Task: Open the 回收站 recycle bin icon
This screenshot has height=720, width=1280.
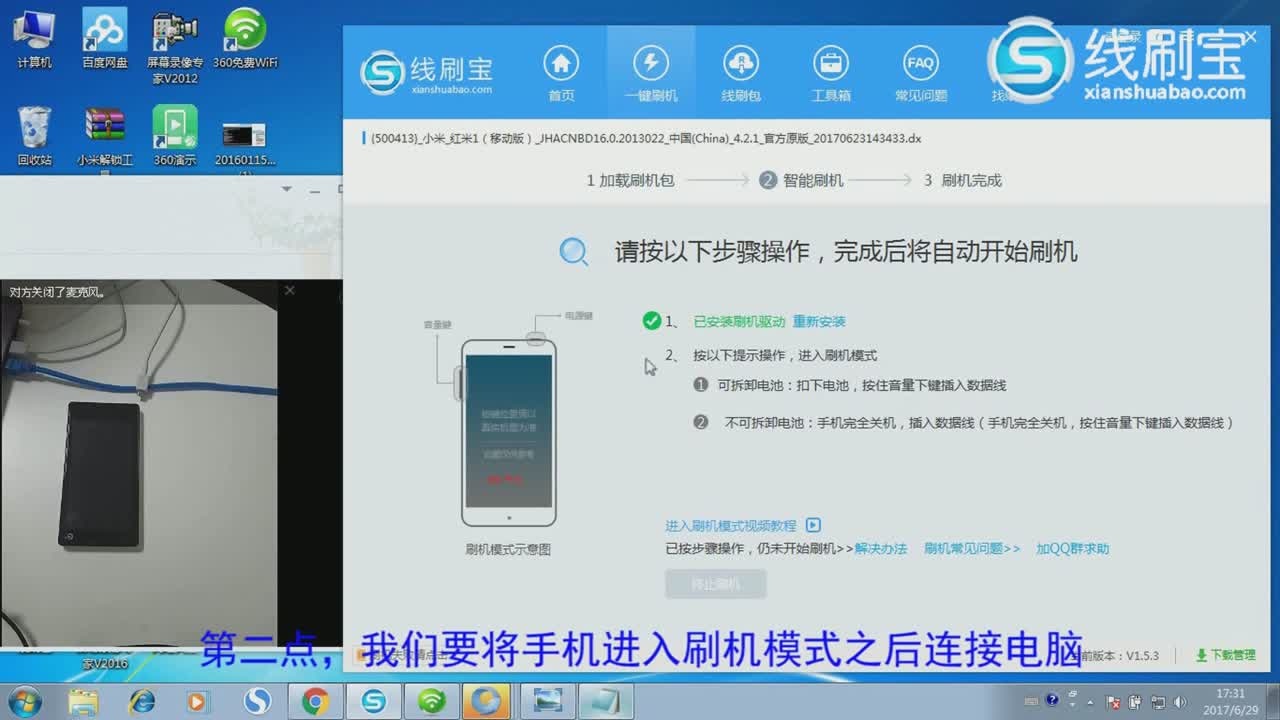Action: (35, 136)
